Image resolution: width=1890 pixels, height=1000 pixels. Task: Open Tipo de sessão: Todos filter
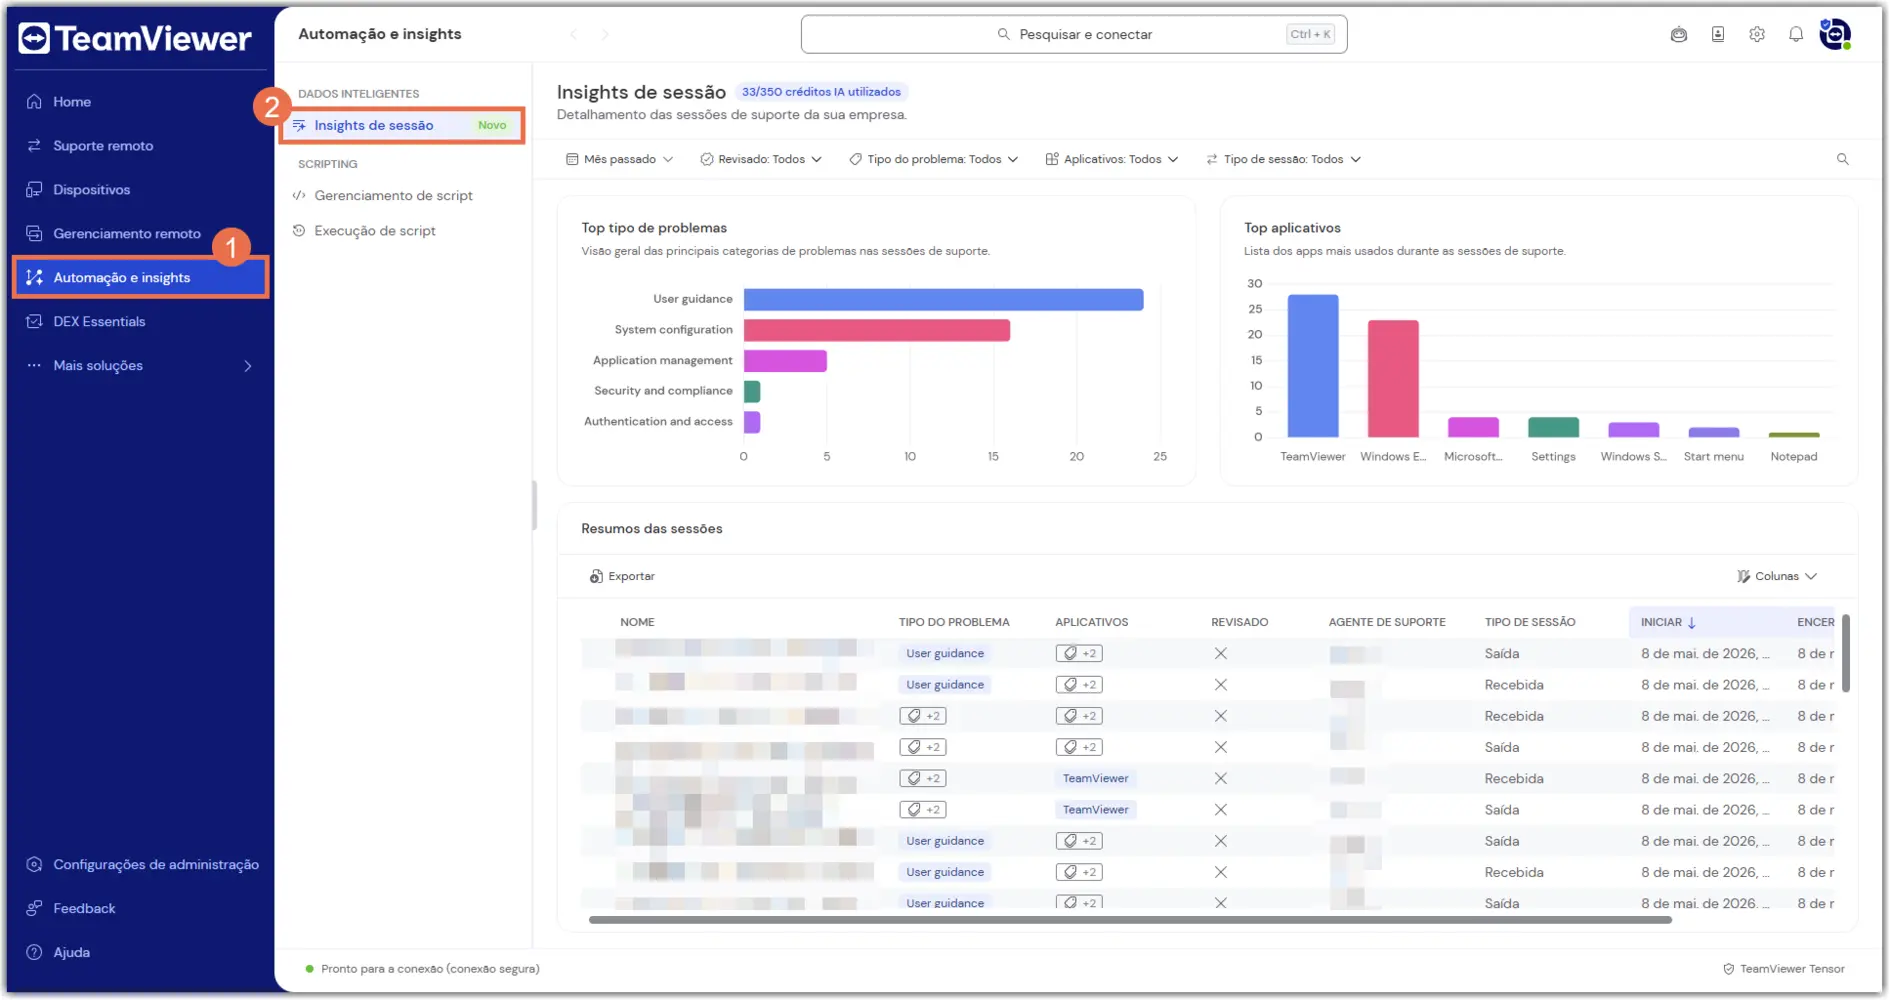coord(1283,160)
